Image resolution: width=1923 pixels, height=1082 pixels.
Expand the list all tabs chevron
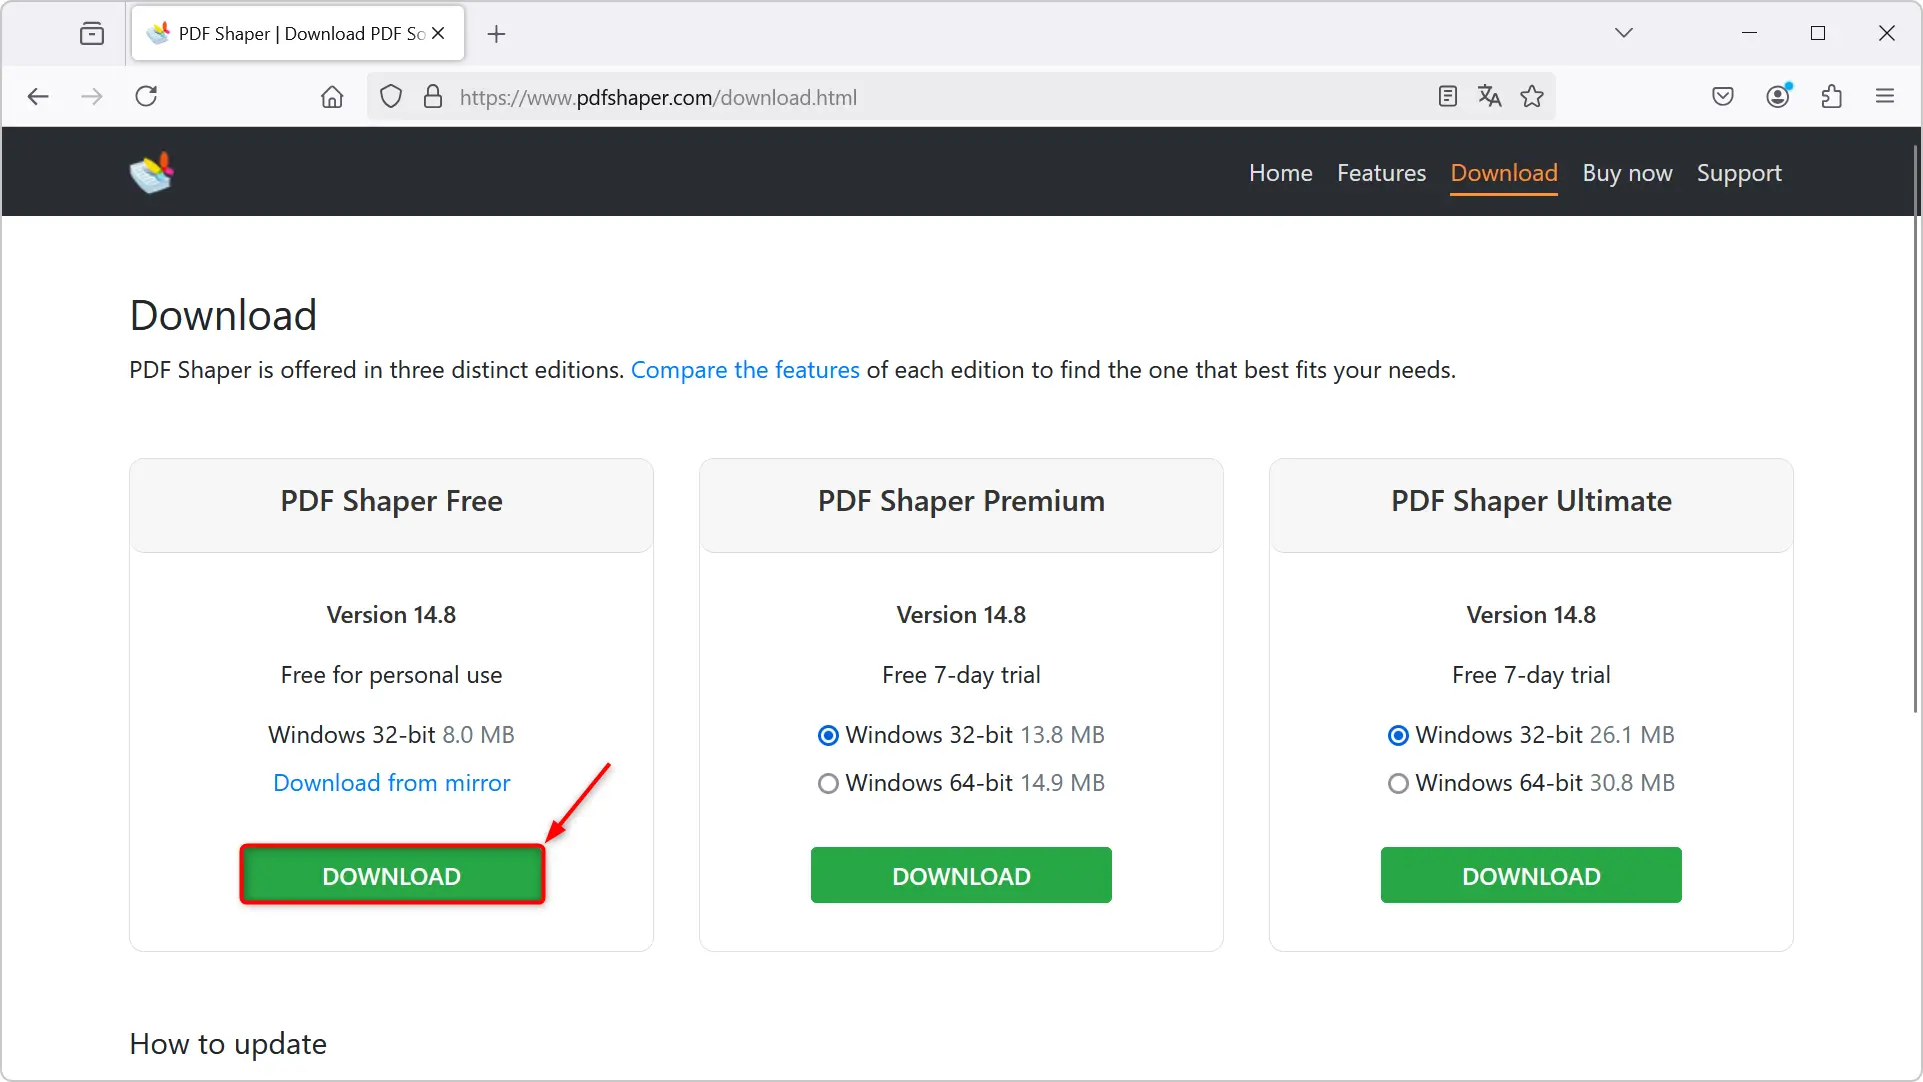tap(1623, 33)
